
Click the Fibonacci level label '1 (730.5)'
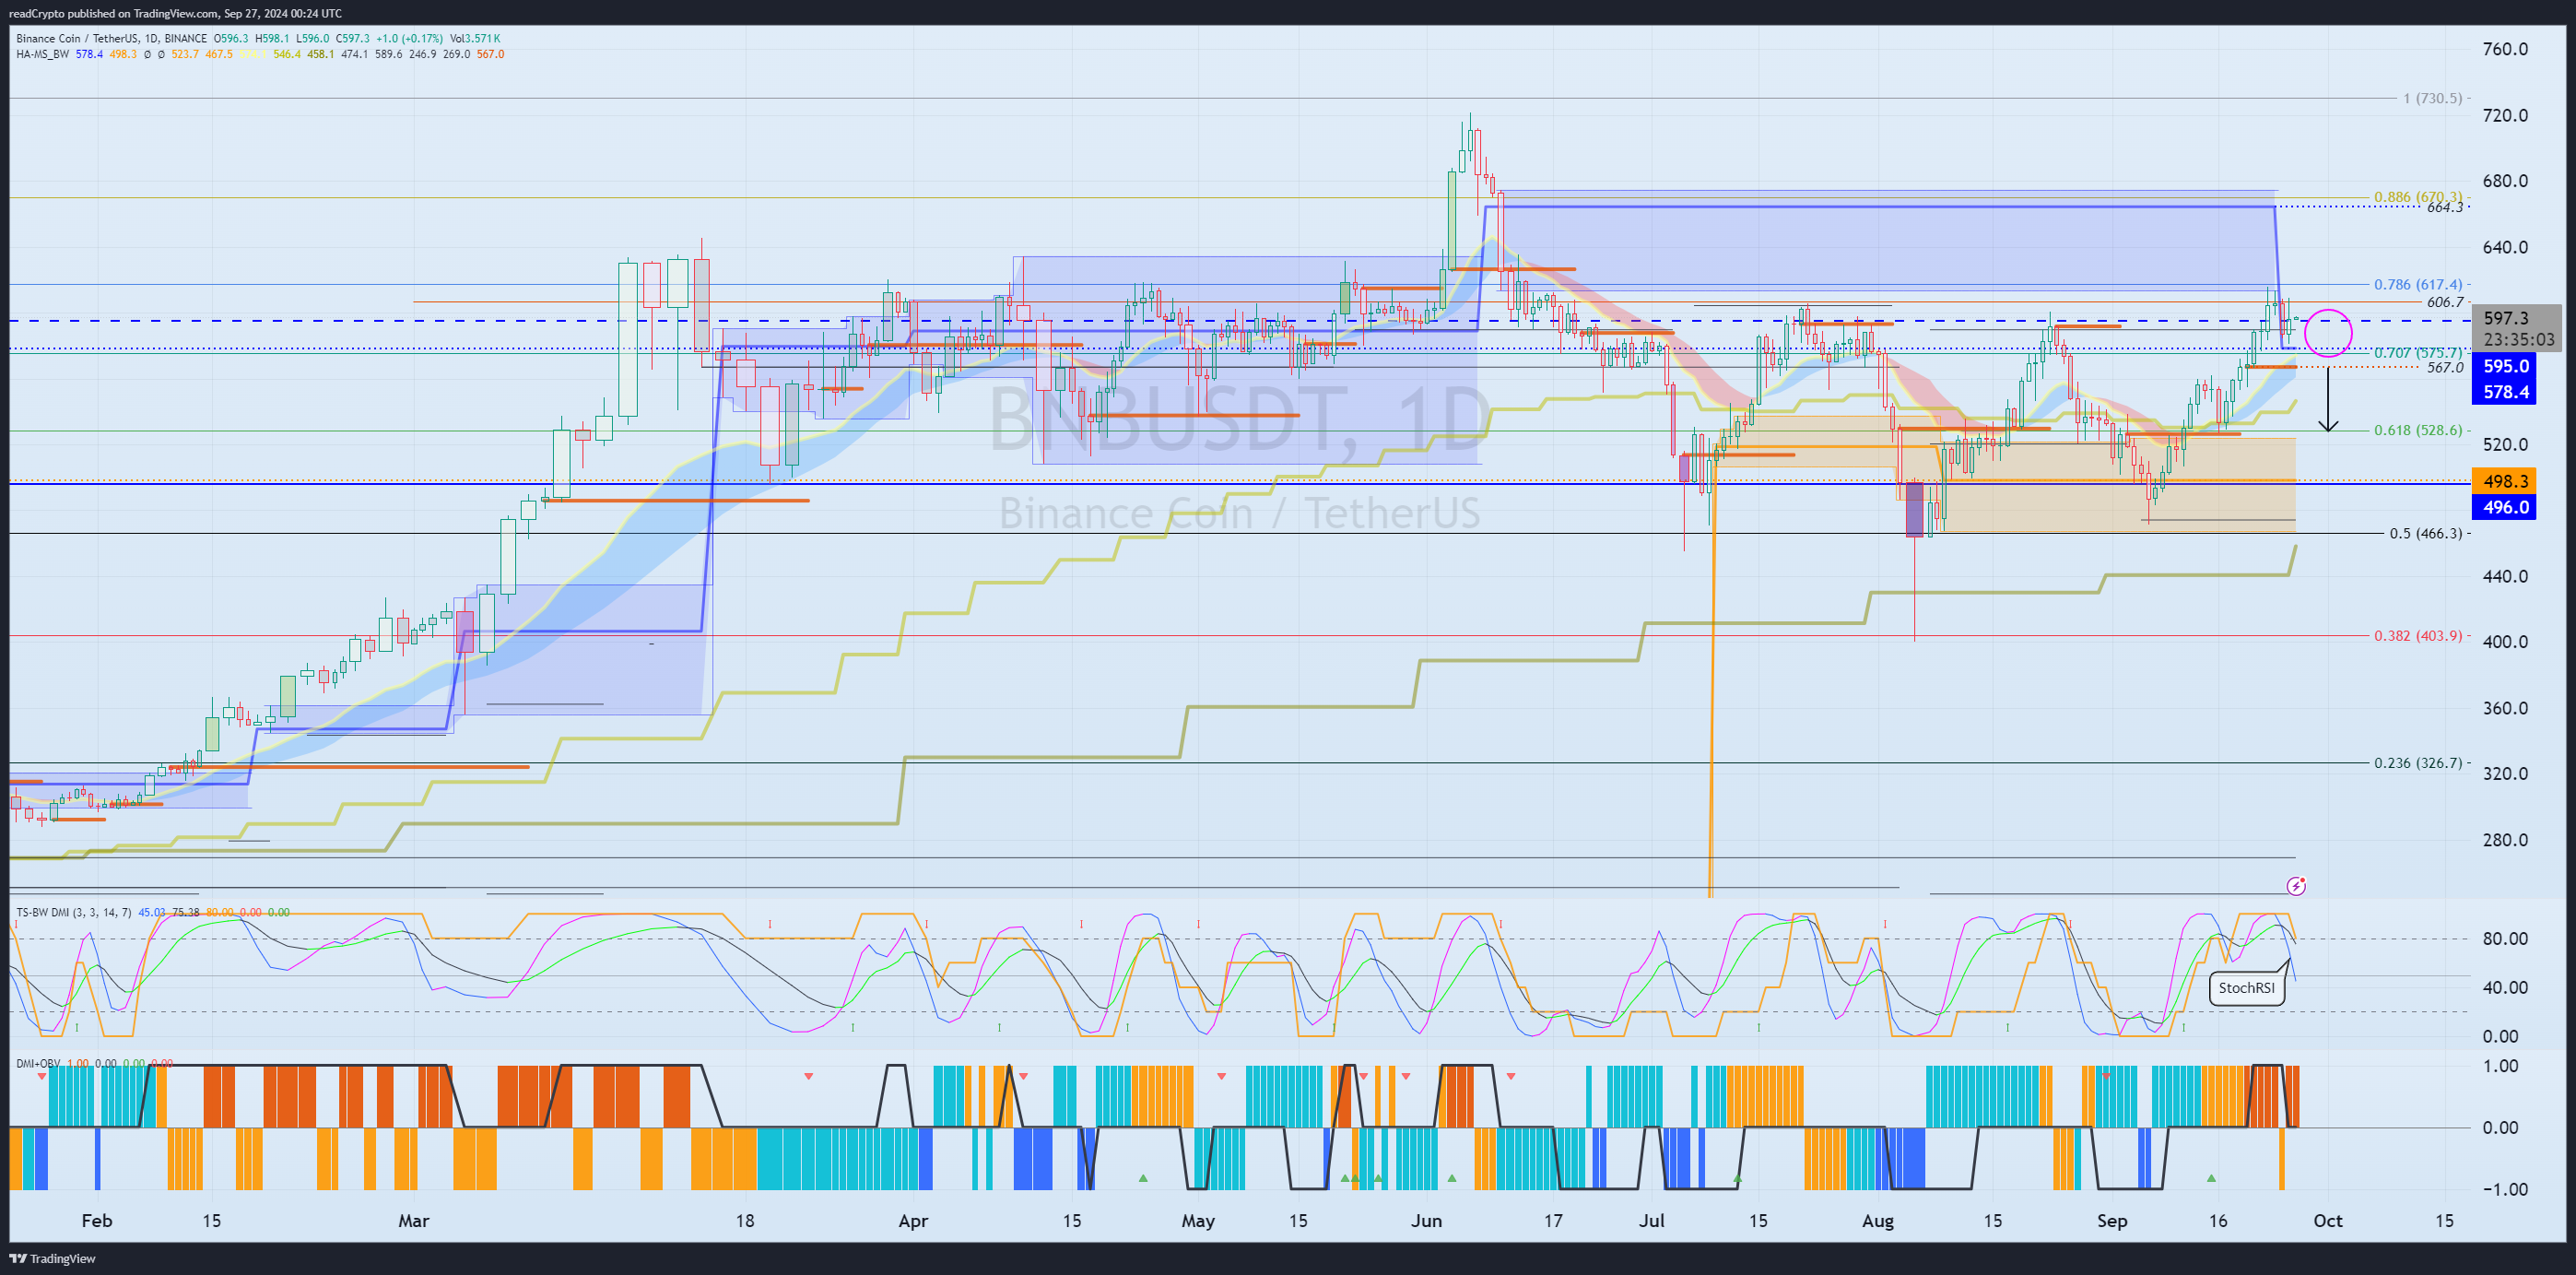pos(2432,98)
